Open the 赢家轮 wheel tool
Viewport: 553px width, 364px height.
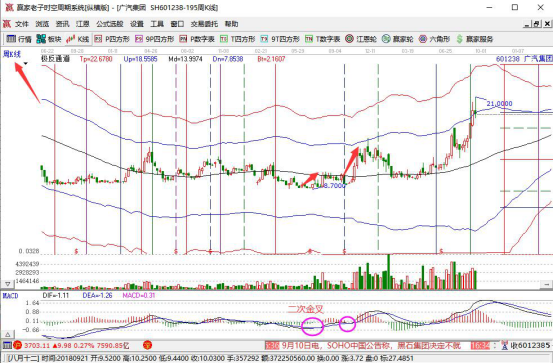pyautogui.click(x=397, y=39)
